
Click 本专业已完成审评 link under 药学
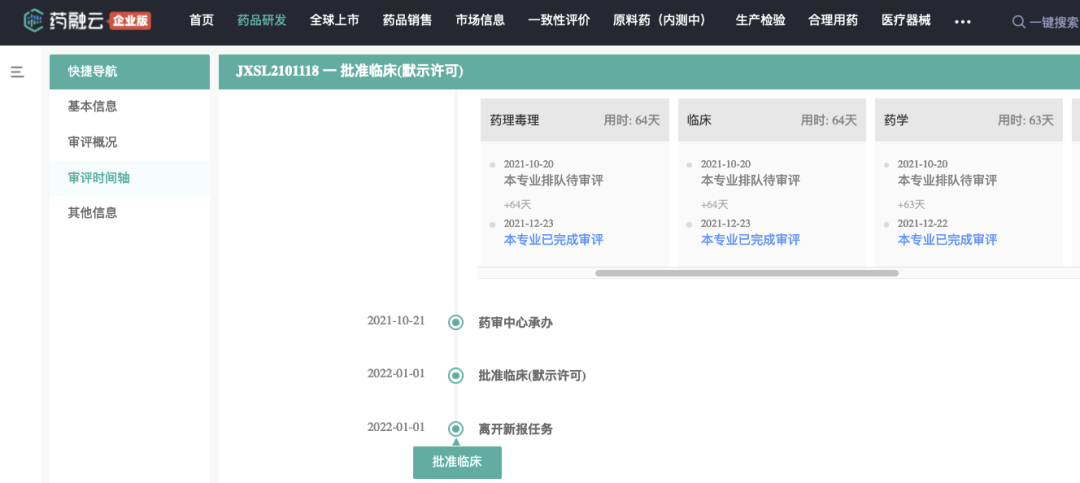click(947, 240)
